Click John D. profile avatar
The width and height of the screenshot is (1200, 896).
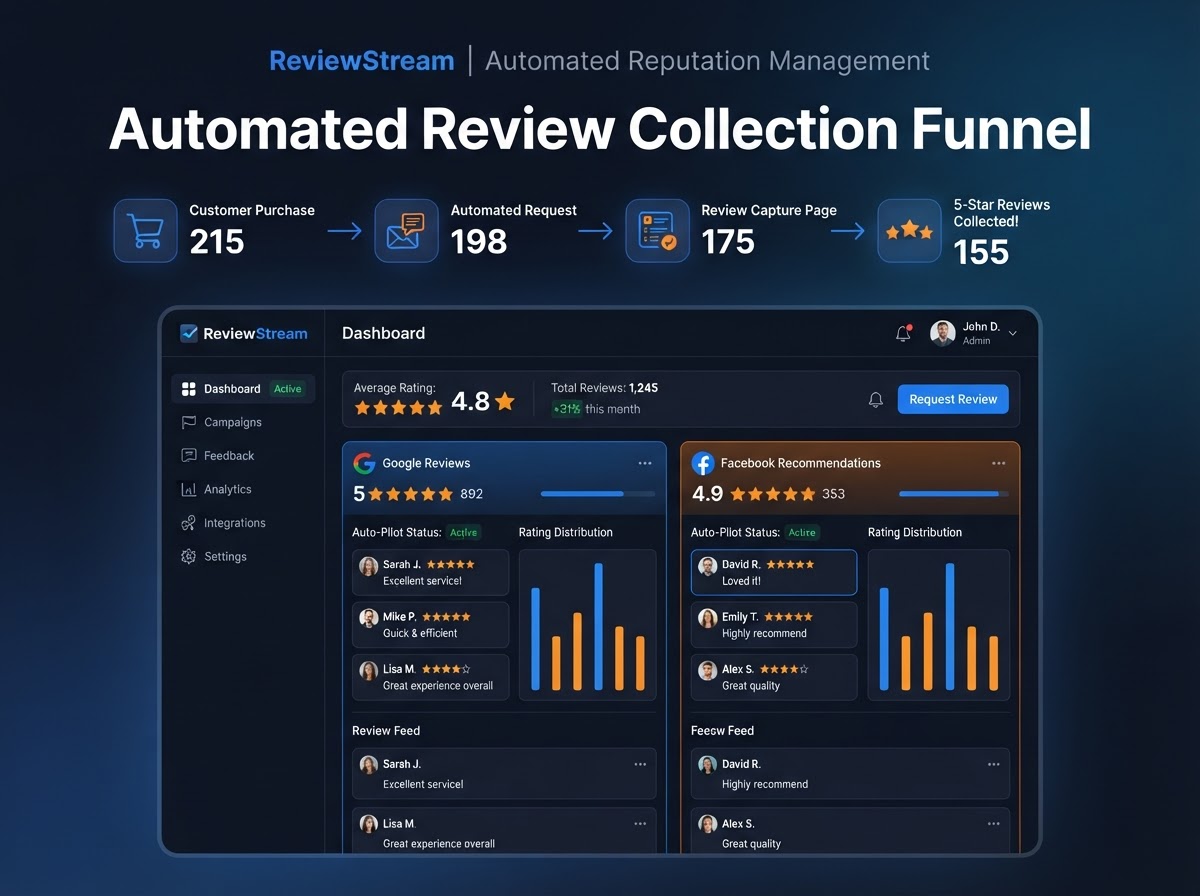(942, 333)
